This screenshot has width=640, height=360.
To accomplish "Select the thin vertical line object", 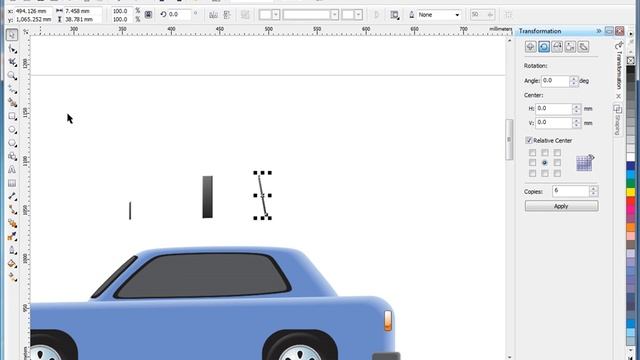I will pos(130,210).
